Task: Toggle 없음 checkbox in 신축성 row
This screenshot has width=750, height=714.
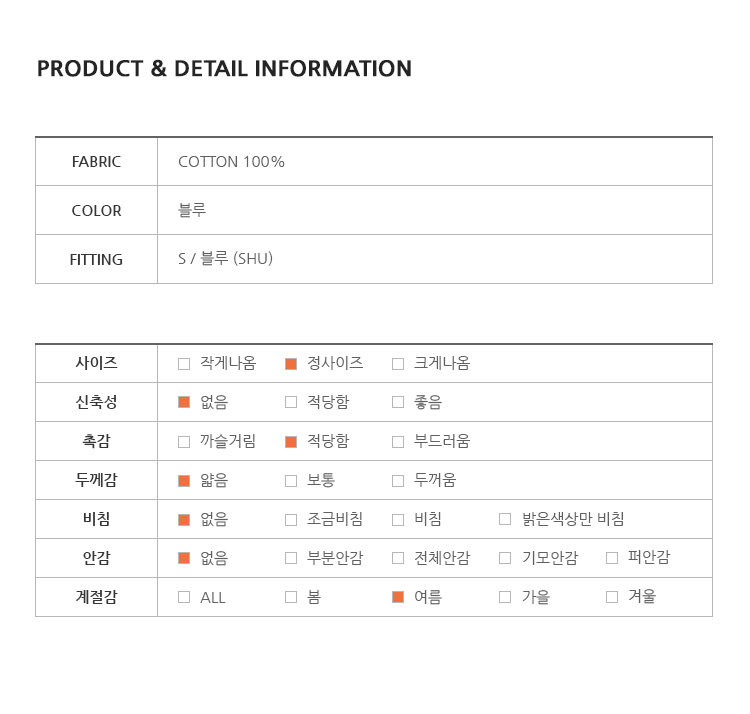Action: [184, 402]
